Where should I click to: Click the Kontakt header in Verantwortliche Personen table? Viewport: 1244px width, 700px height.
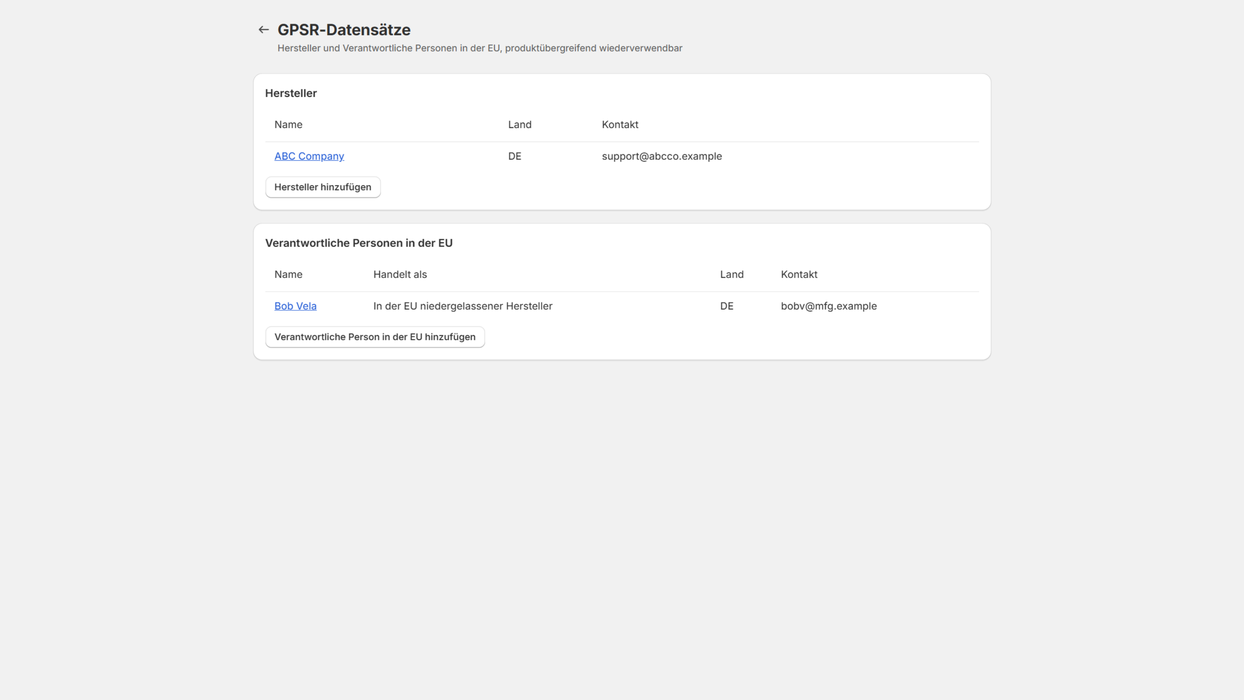[799, 274]
